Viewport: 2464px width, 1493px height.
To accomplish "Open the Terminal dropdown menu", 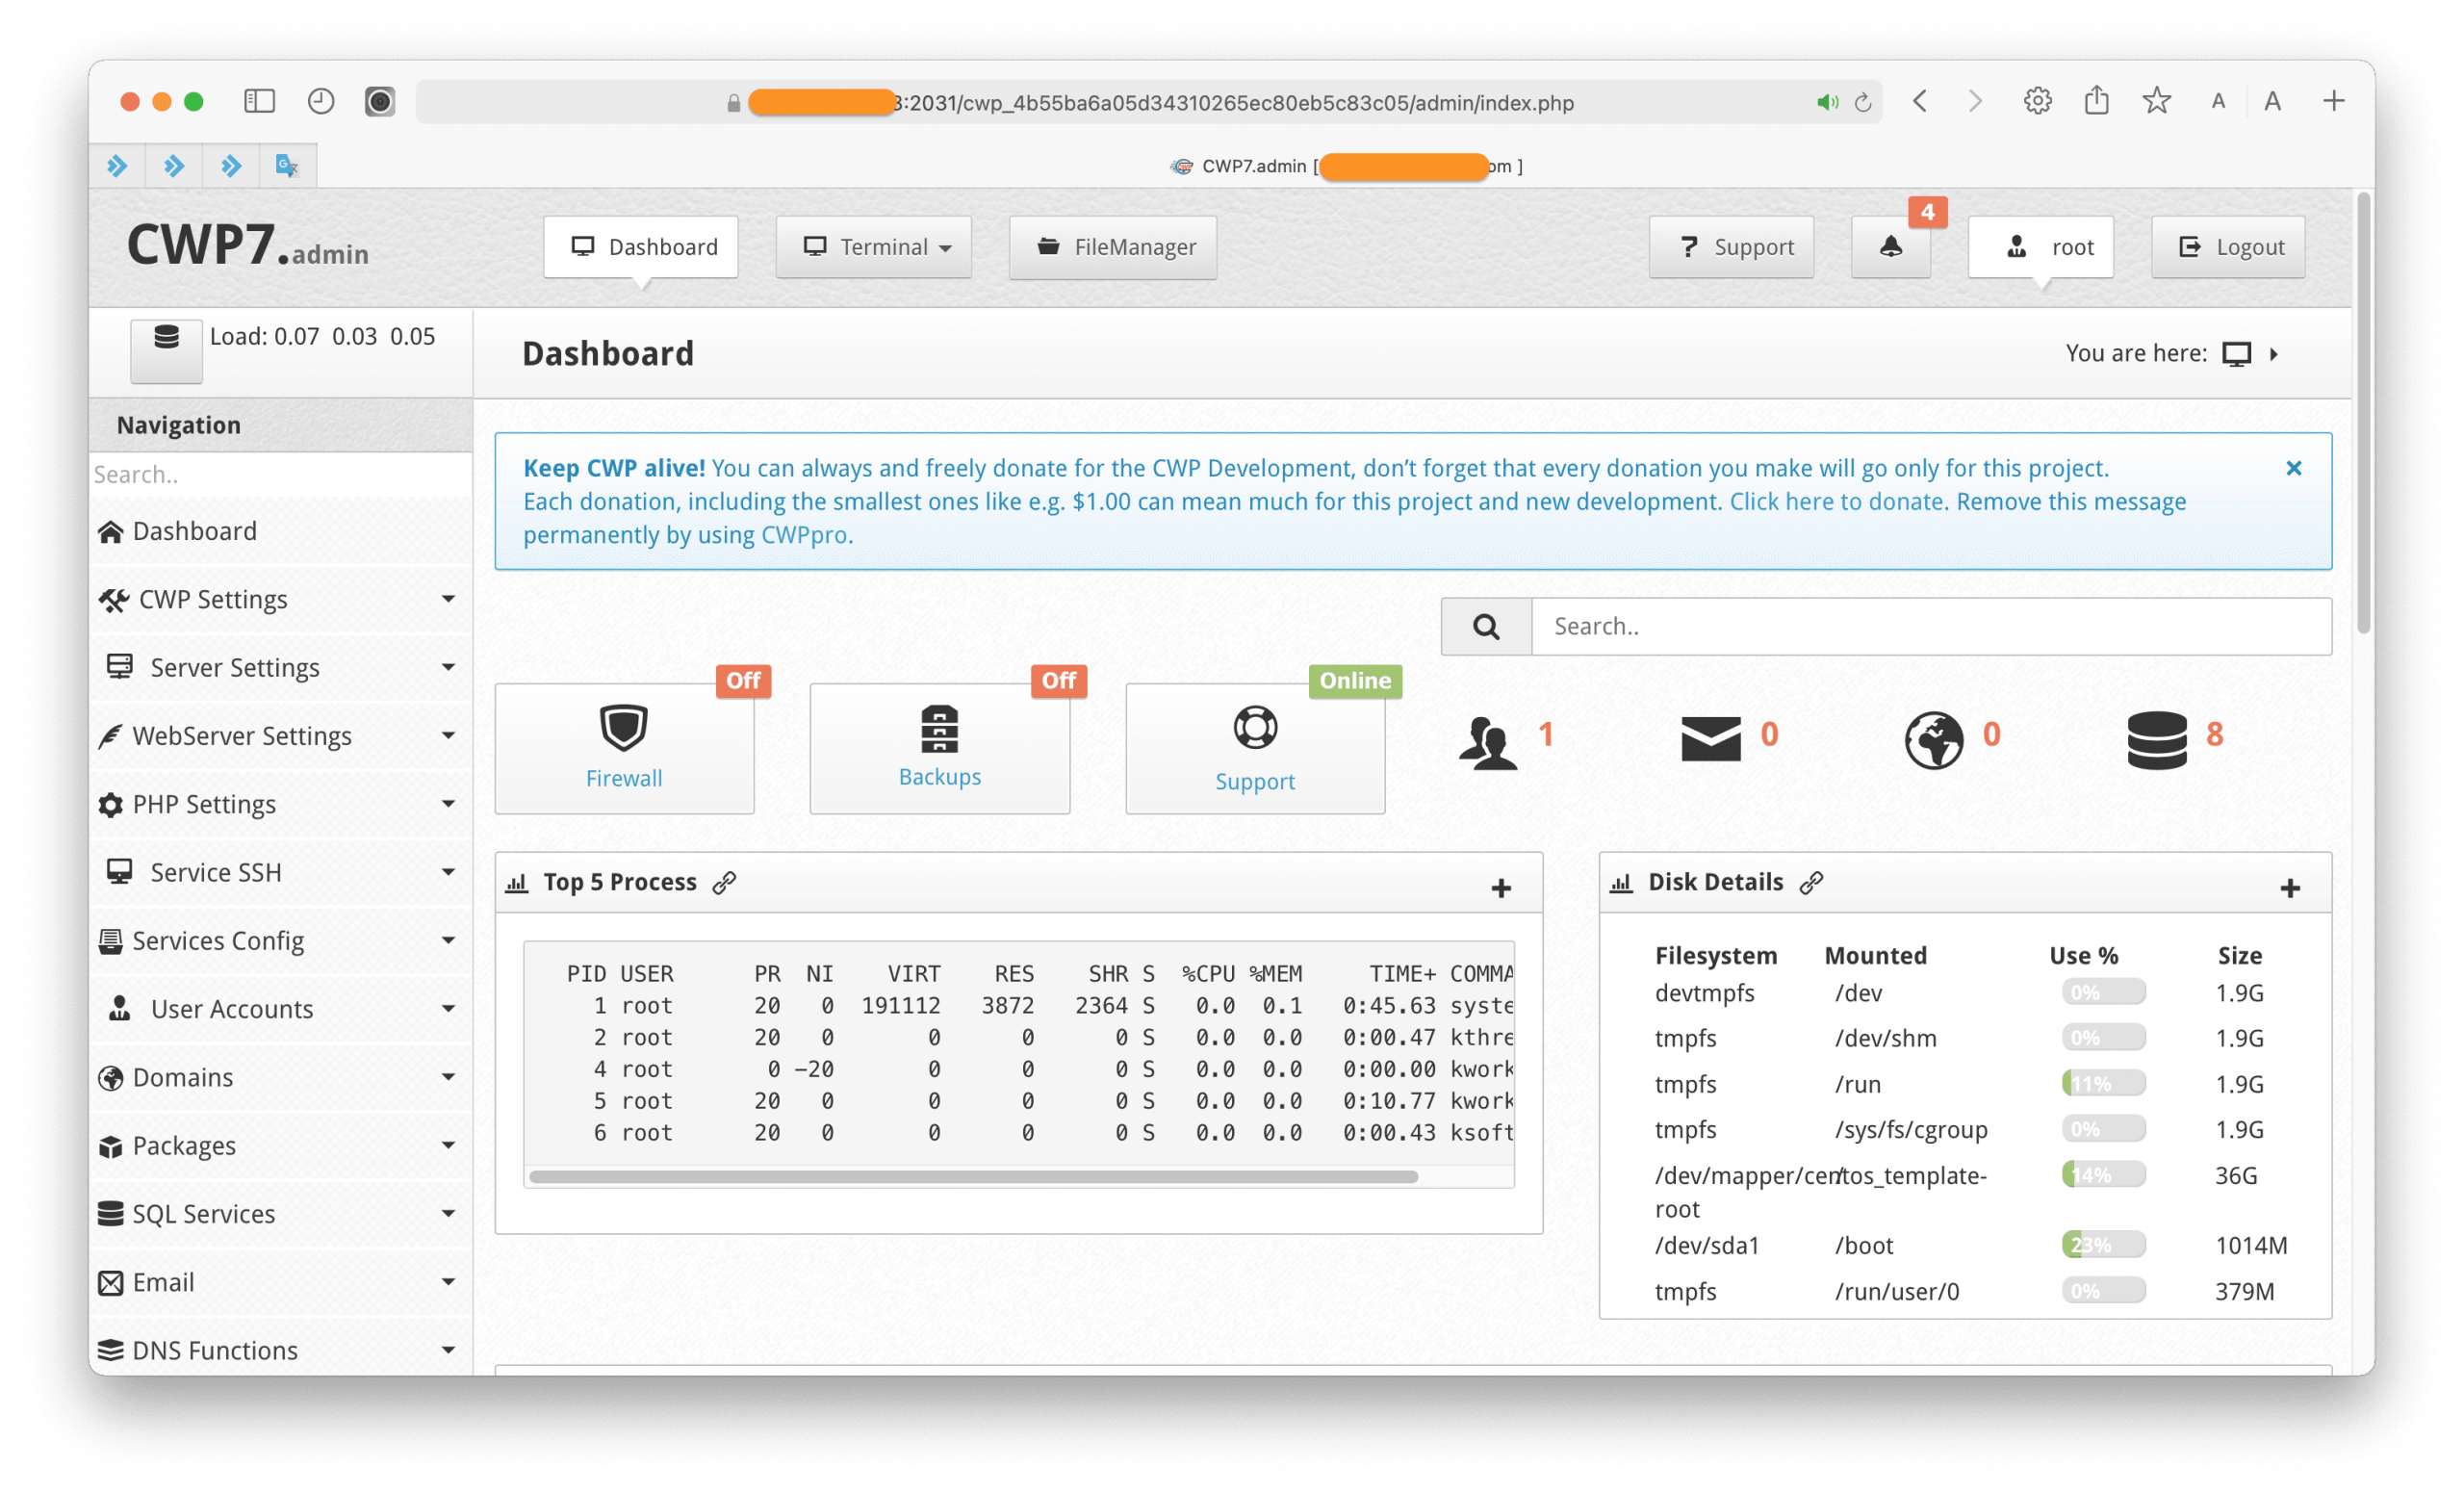I will point(873,247).
